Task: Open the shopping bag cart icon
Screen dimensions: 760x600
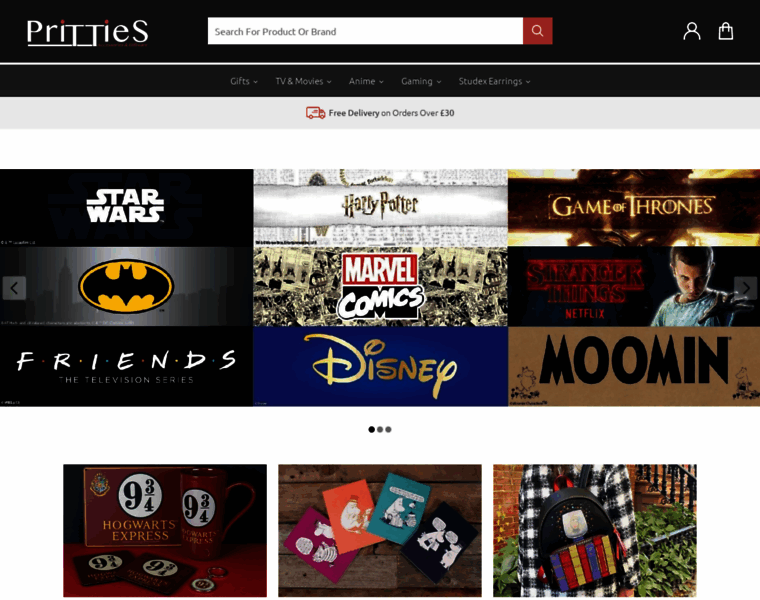Action: point(726,31)
